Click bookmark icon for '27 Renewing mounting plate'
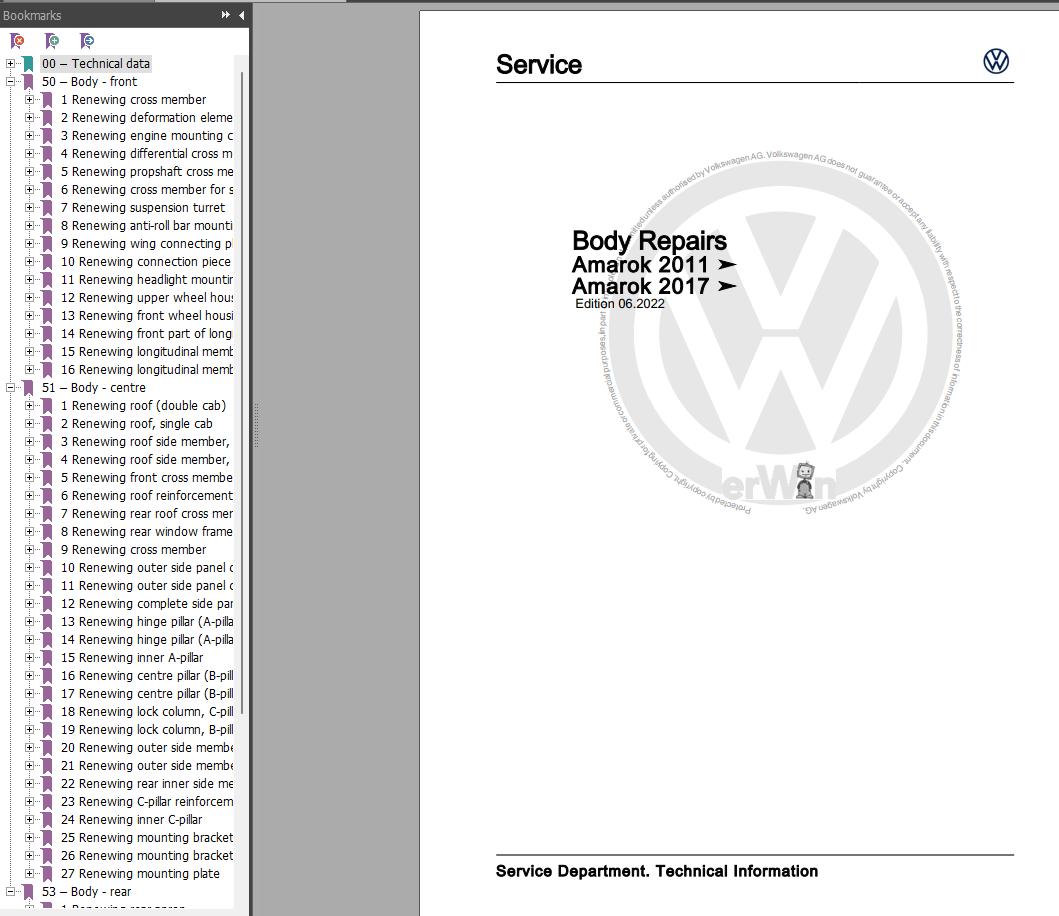This screenshot has height=916, width=1059. [47, 874]
